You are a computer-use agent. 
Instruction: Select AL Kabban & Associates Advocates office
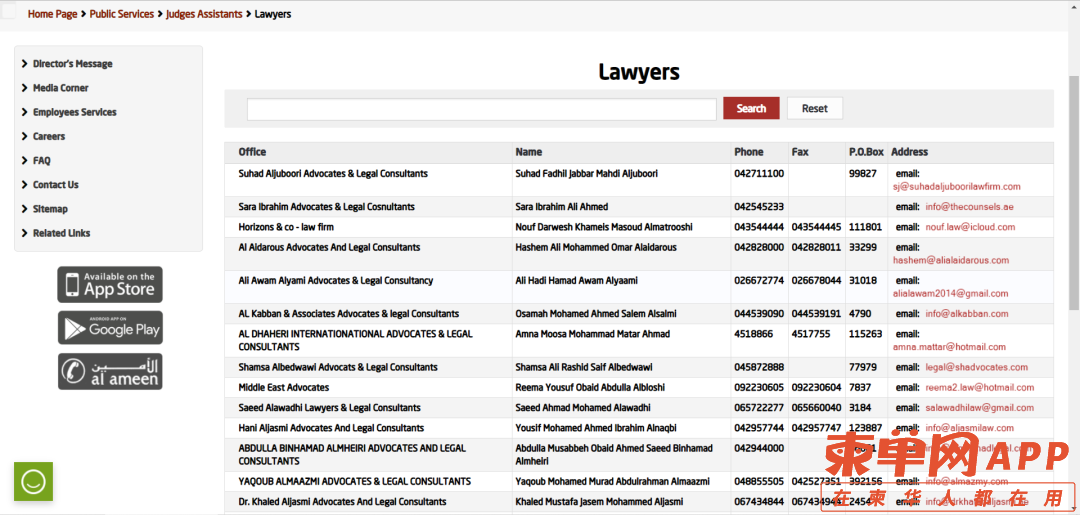(349, 314)
